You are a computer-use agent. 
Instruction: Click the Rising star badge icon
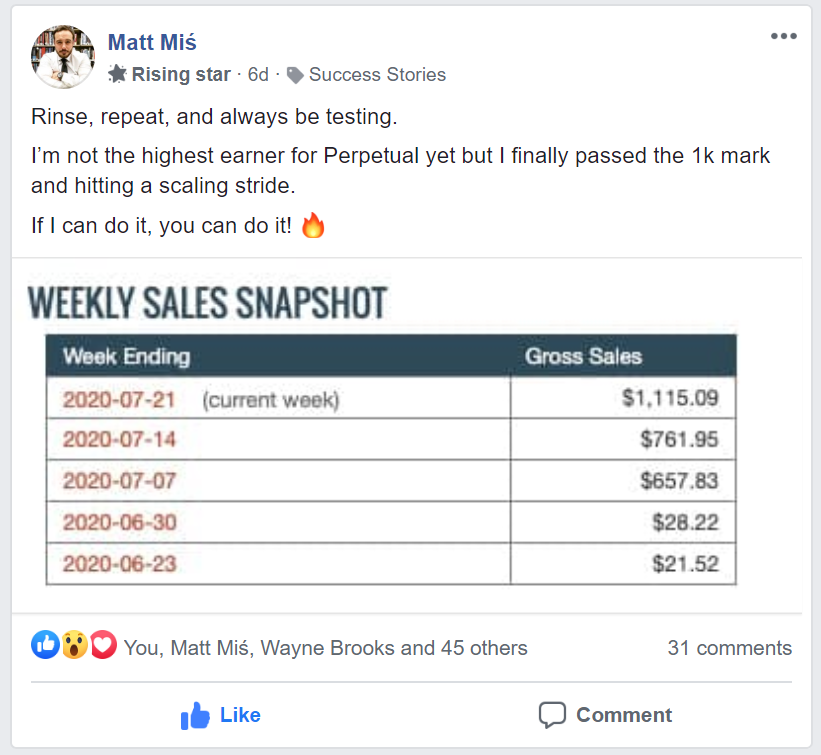point(117,74)
